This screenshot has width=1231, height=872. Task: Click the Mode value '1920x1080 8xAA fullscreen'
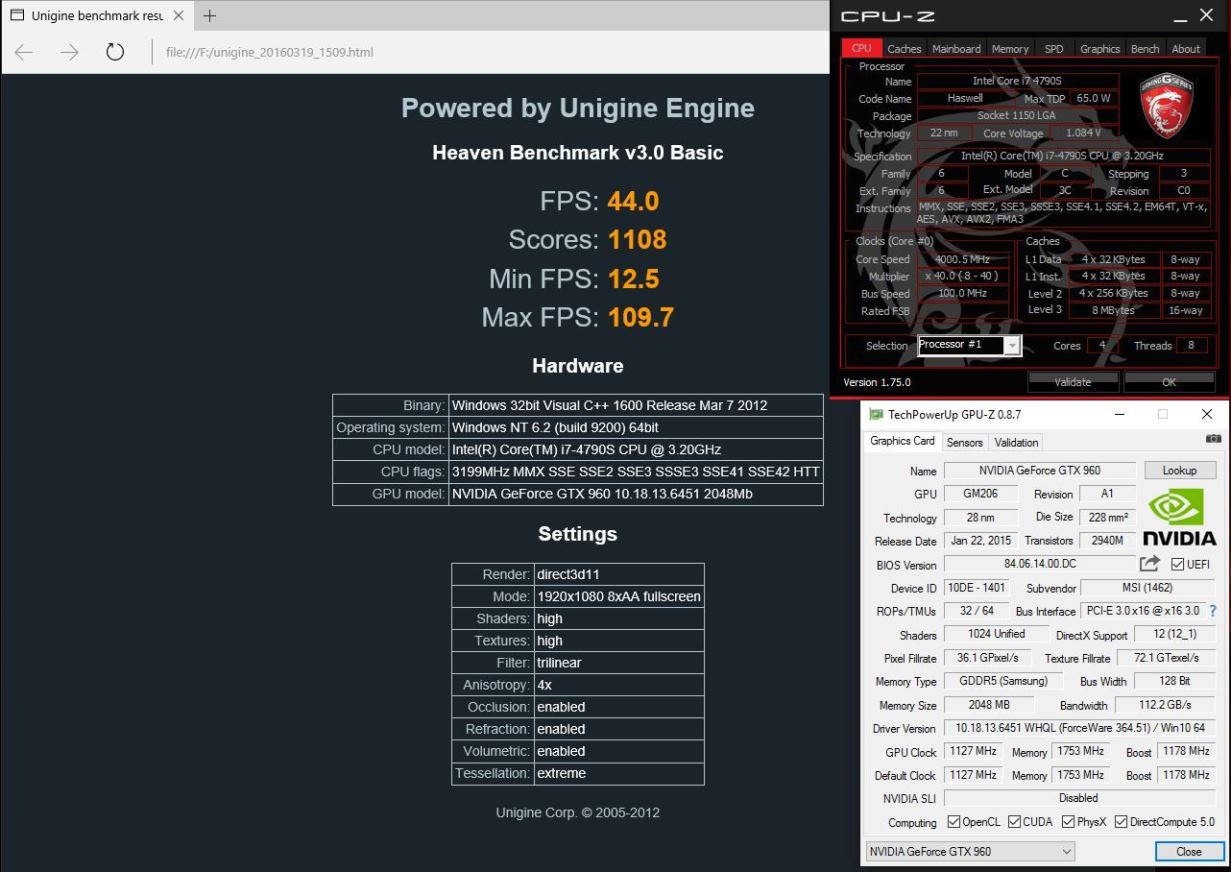[x=619, y=597]
